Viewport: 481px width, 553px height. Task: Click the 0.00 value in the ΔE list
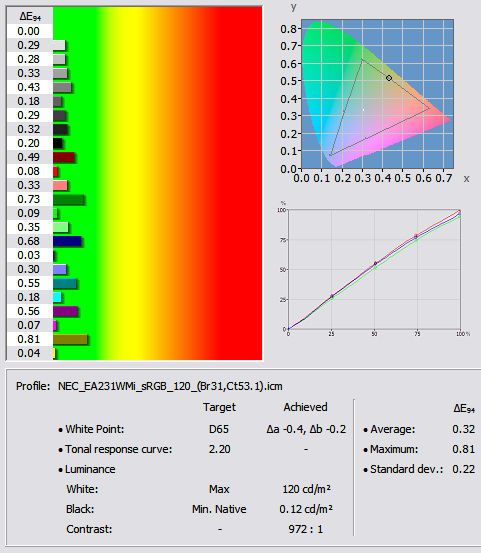(x=29, y=31)
